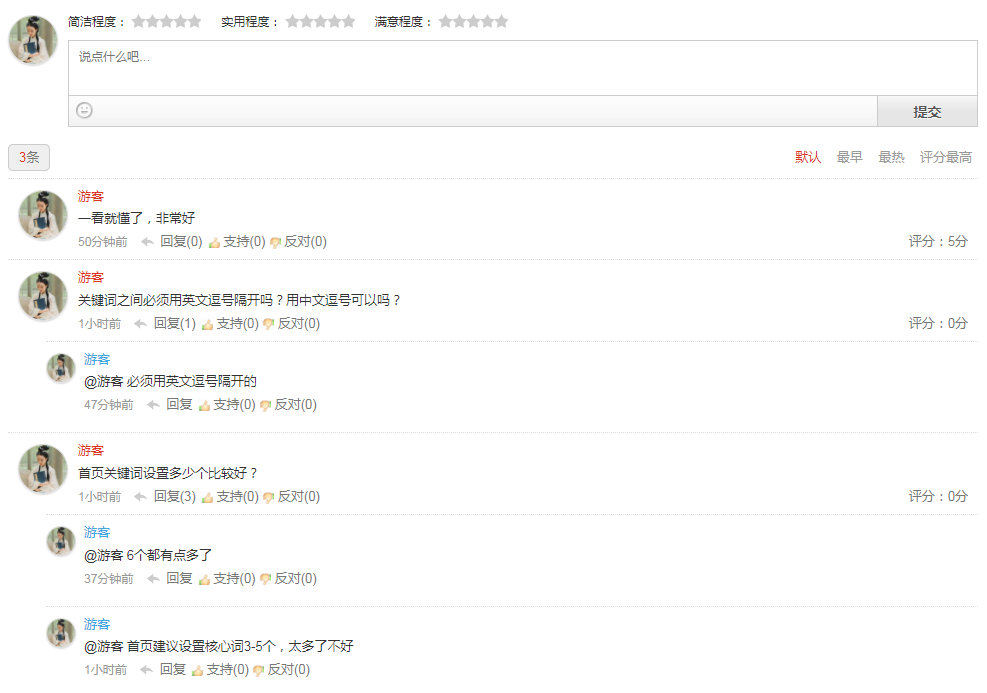This screenshot has height=693, width=987.
Task: Oppose the 首页关键词设置 comment with thumbs-down
Action: pos(291,497)
